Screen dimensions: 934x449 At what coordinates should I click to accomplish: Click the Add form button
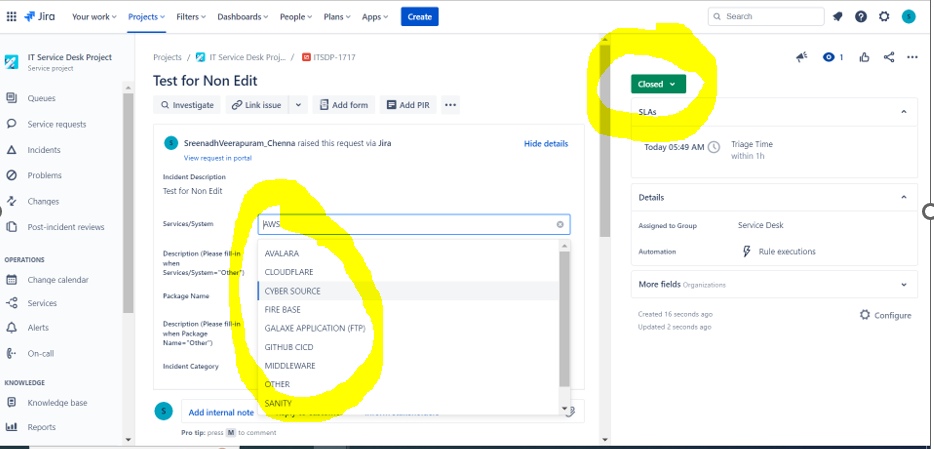tap(344, 105)
